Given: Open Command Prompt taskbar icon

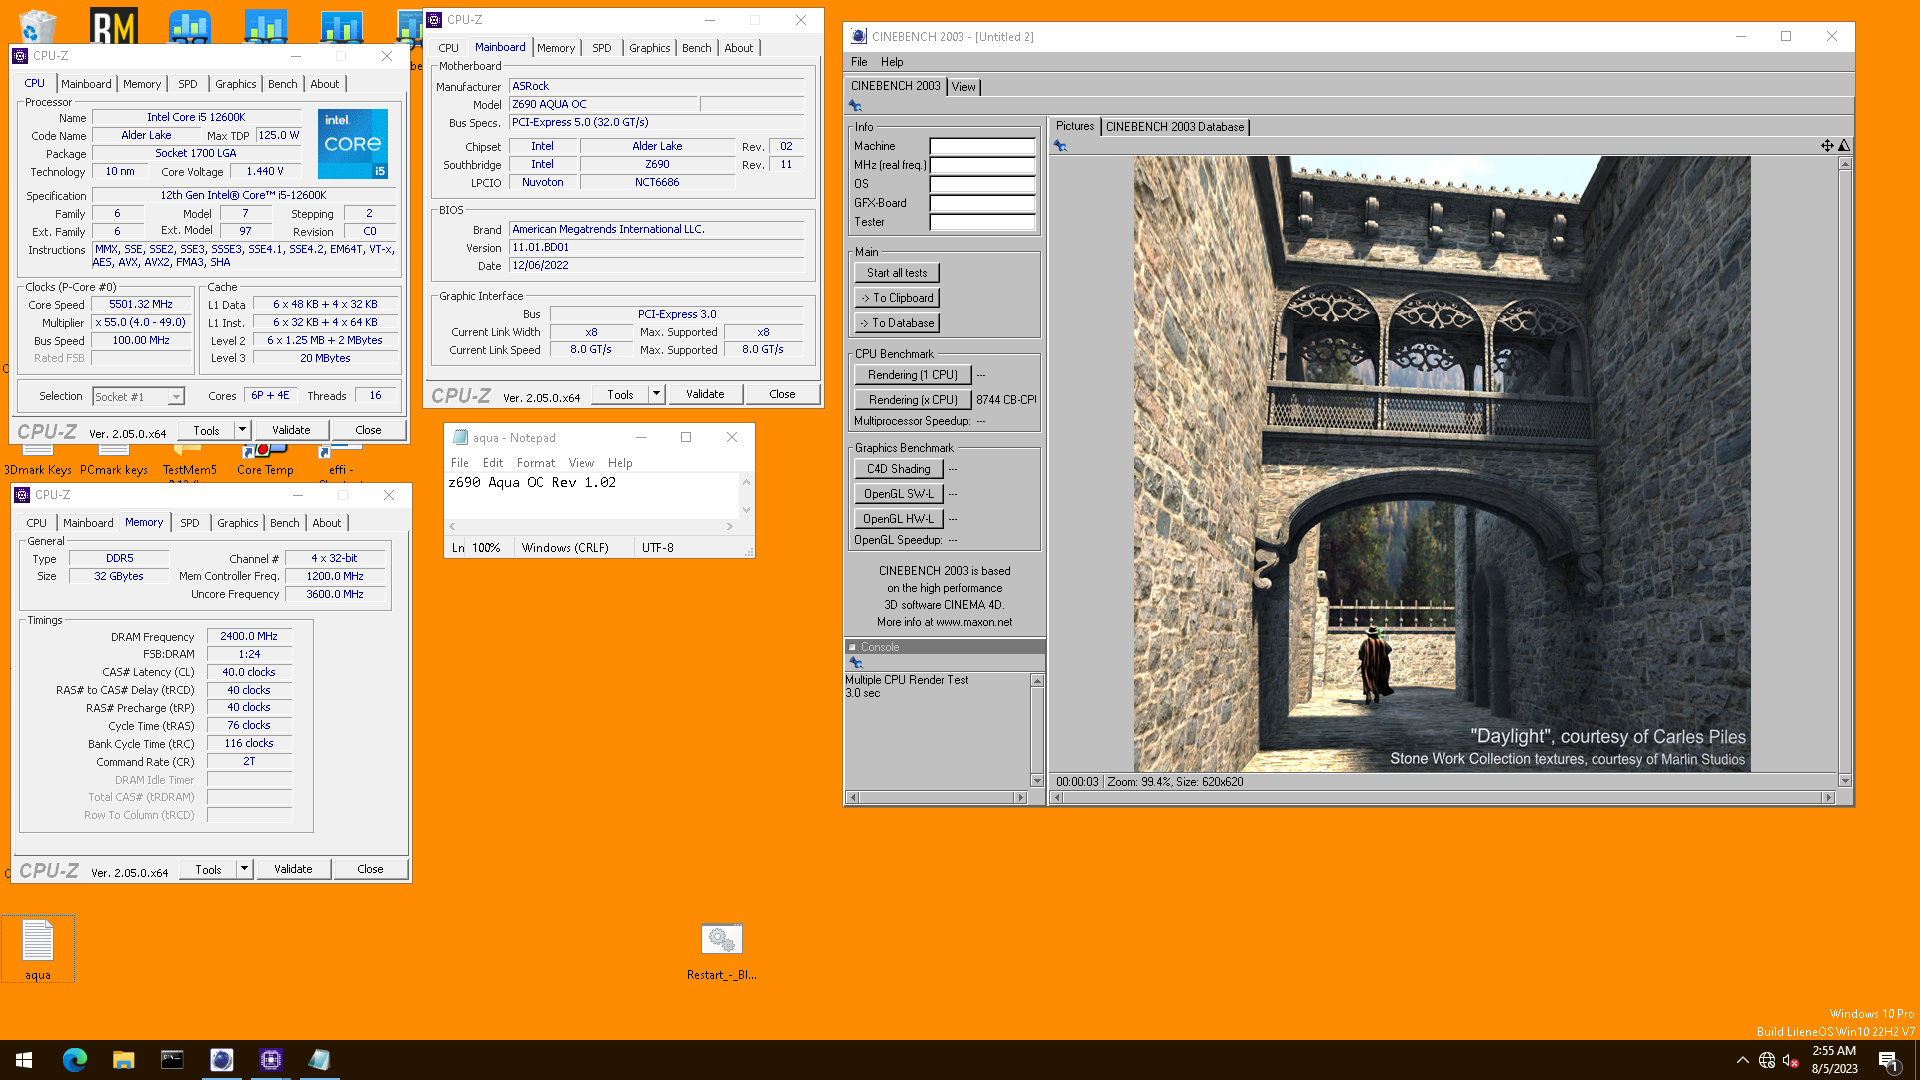Looking at the screenshot, I should click(172, 1059).
